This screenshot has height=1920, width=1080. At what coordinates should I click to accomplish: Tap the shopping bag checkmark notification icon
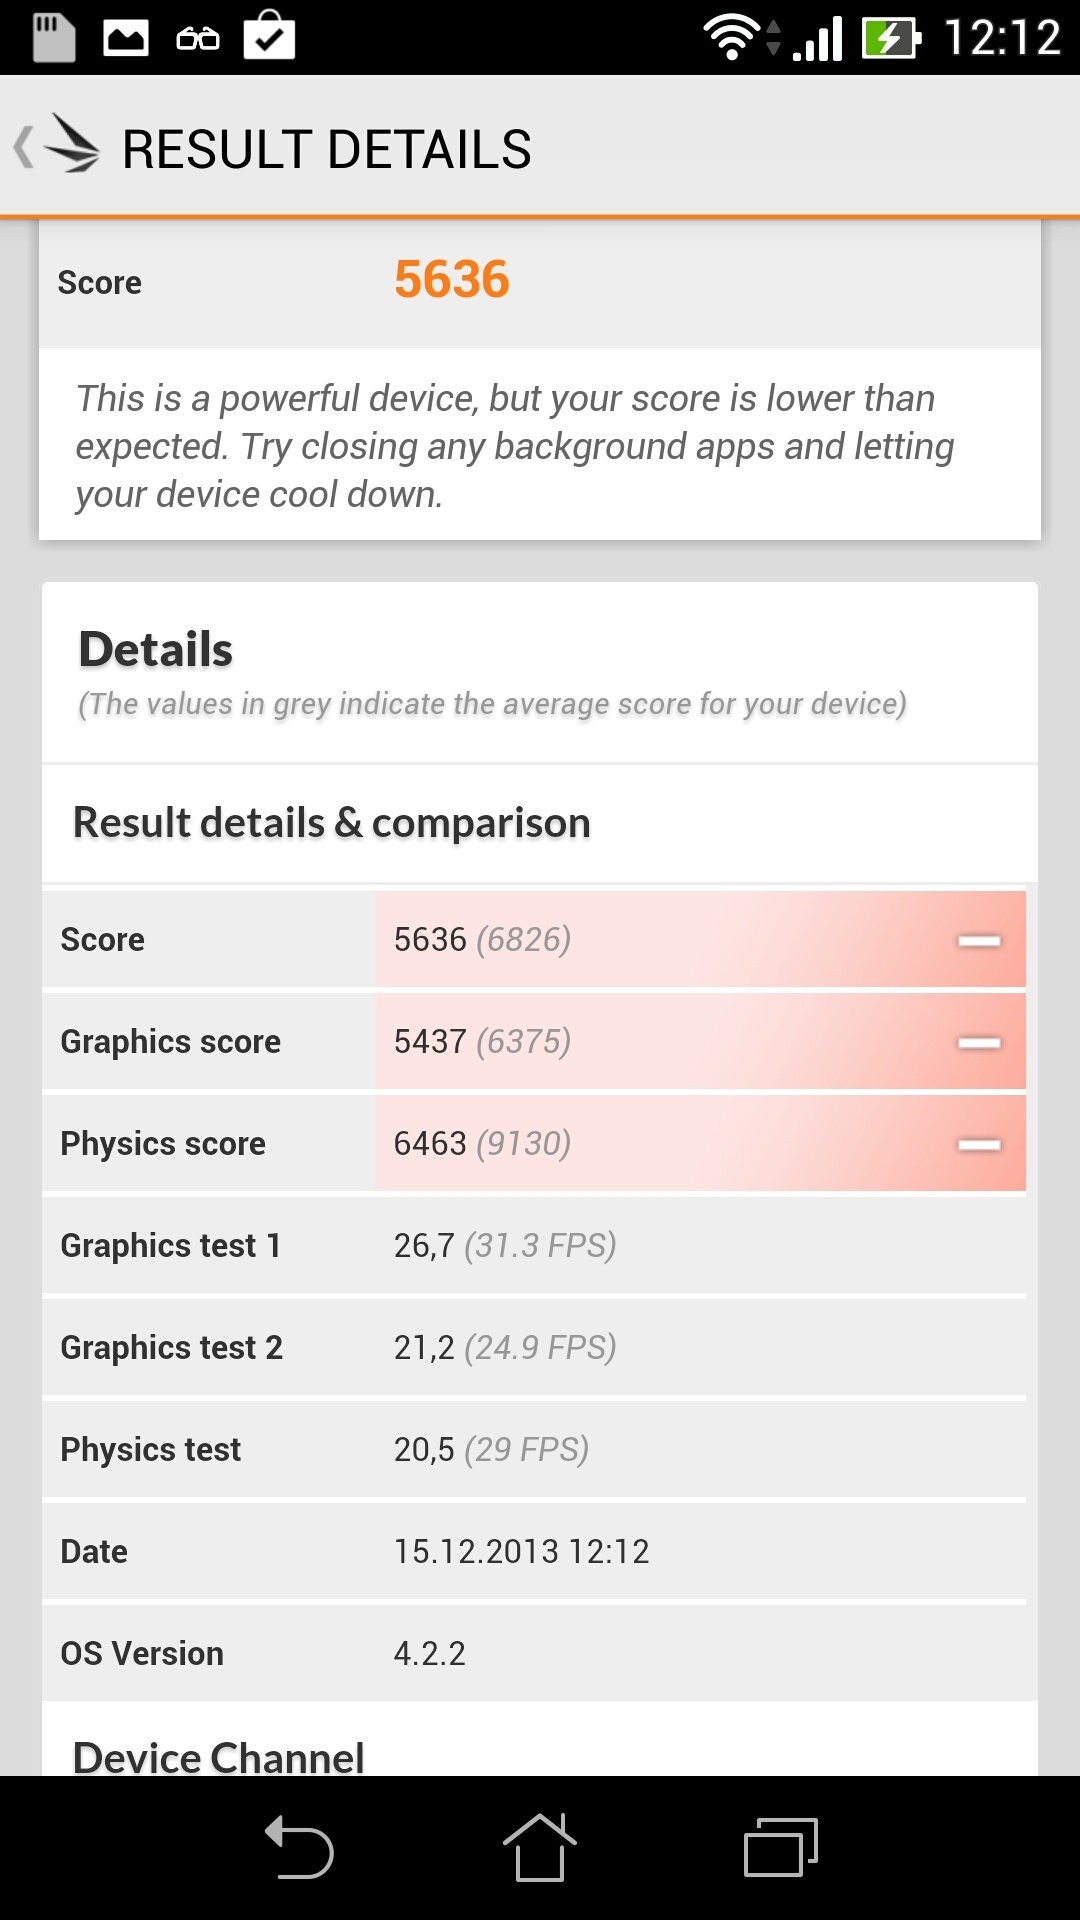pyautogui.click(x=269, y=37)
